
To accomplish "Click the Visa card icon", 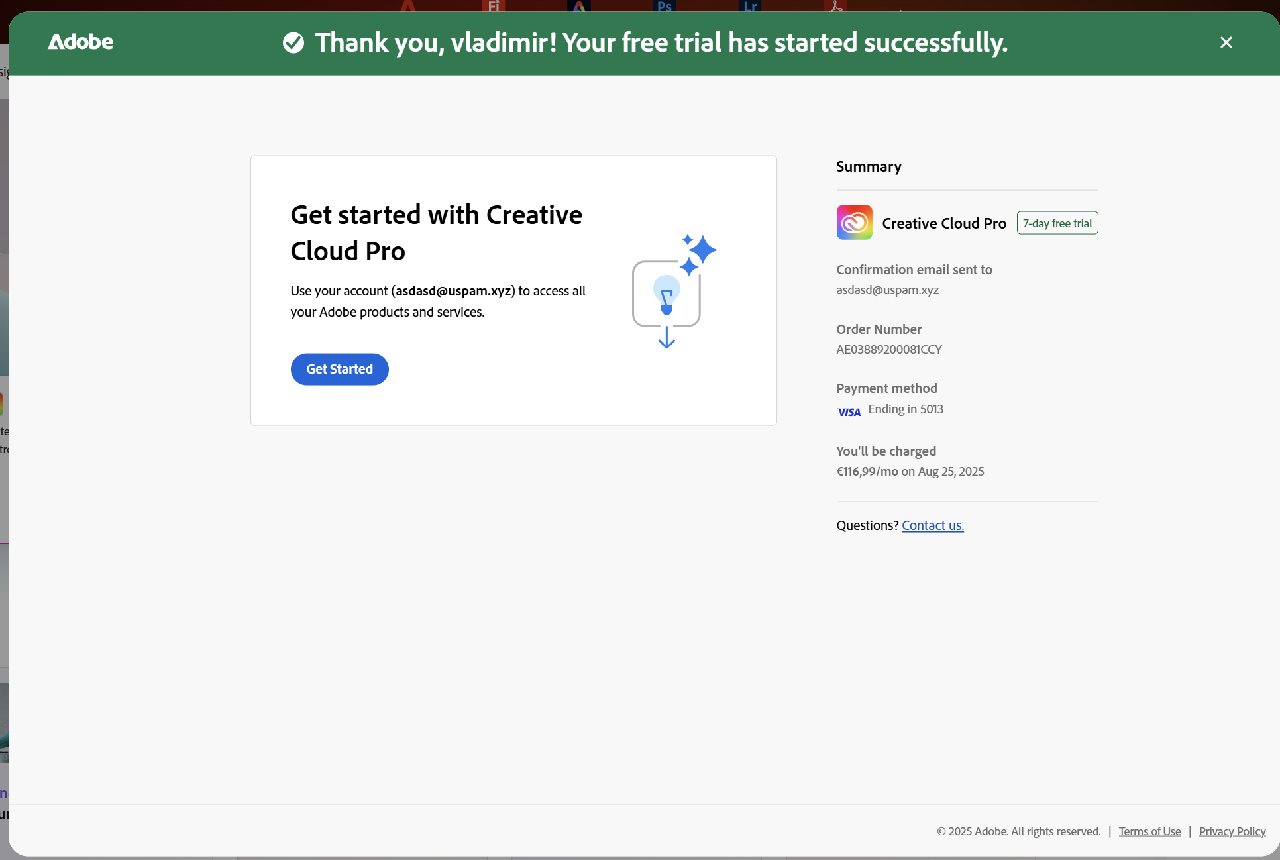I will [849, 411].
